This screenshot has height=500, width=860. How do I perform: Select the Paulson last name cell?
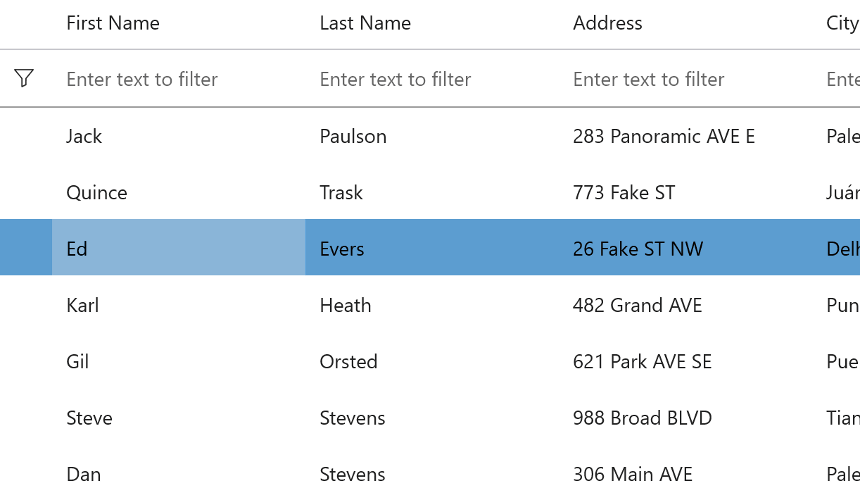(353, 136)
